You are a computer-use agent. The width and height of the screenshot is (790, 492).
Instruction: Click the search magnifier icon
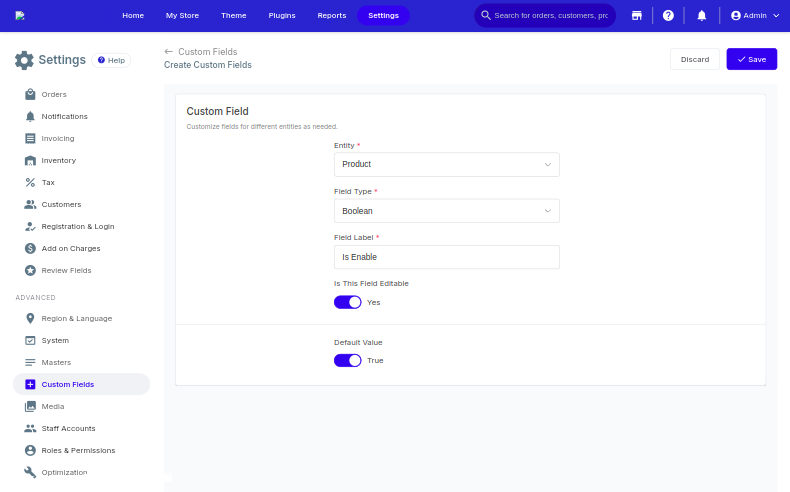tap(486, 15)
